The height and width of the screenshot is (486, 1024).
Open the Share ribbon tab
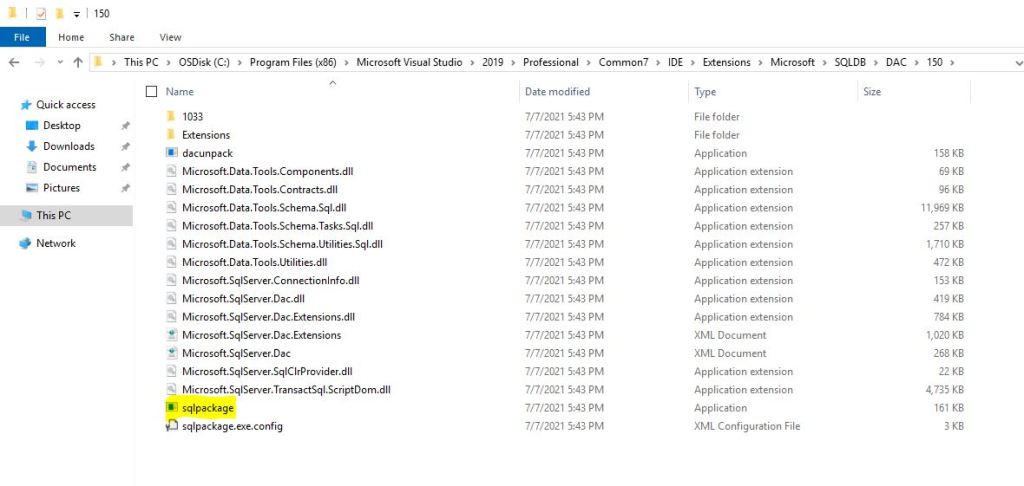[x=122, y=37]
